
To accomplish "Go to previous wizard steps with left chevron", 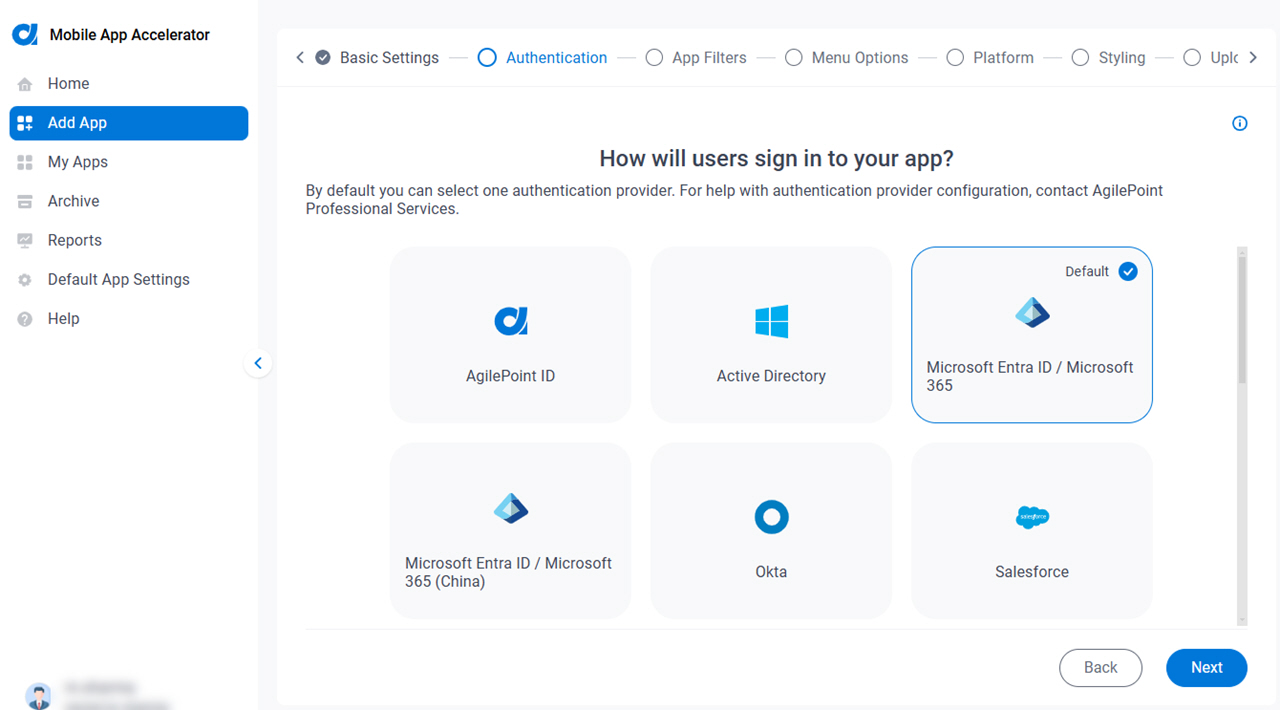I will click(x=300, y=58).
